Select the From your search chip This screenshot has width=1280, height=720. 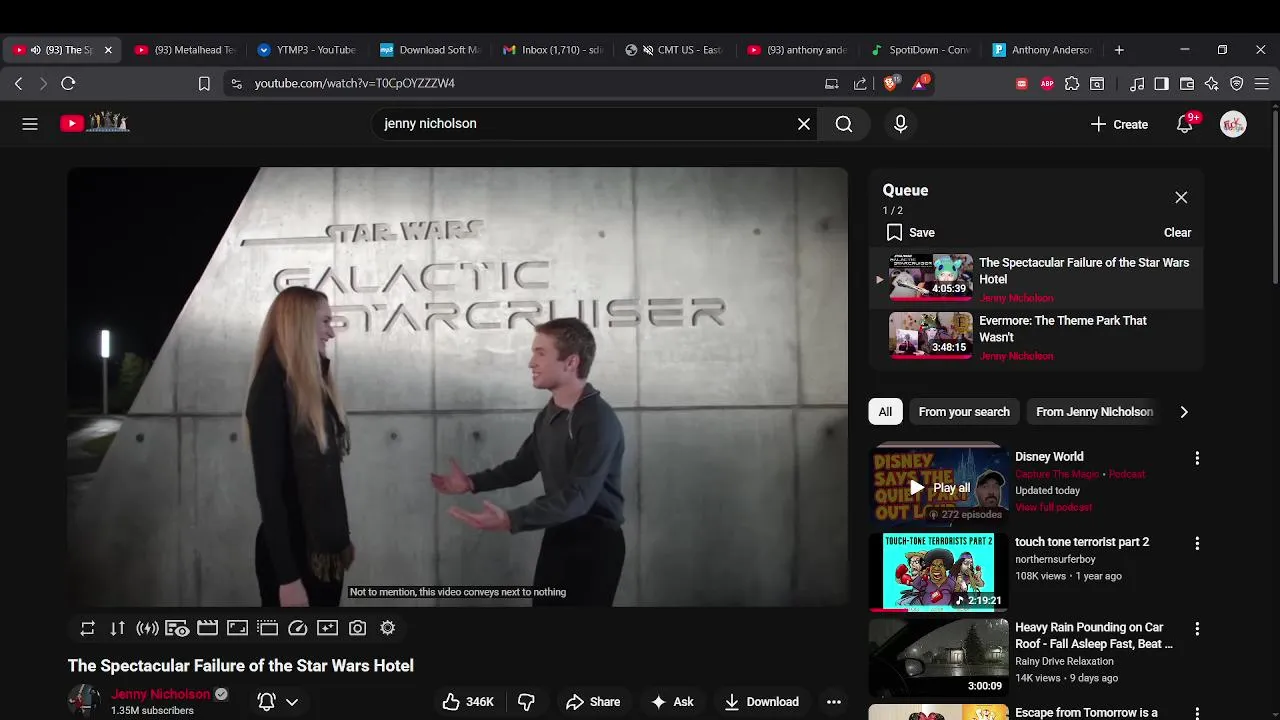coord(964,411)
